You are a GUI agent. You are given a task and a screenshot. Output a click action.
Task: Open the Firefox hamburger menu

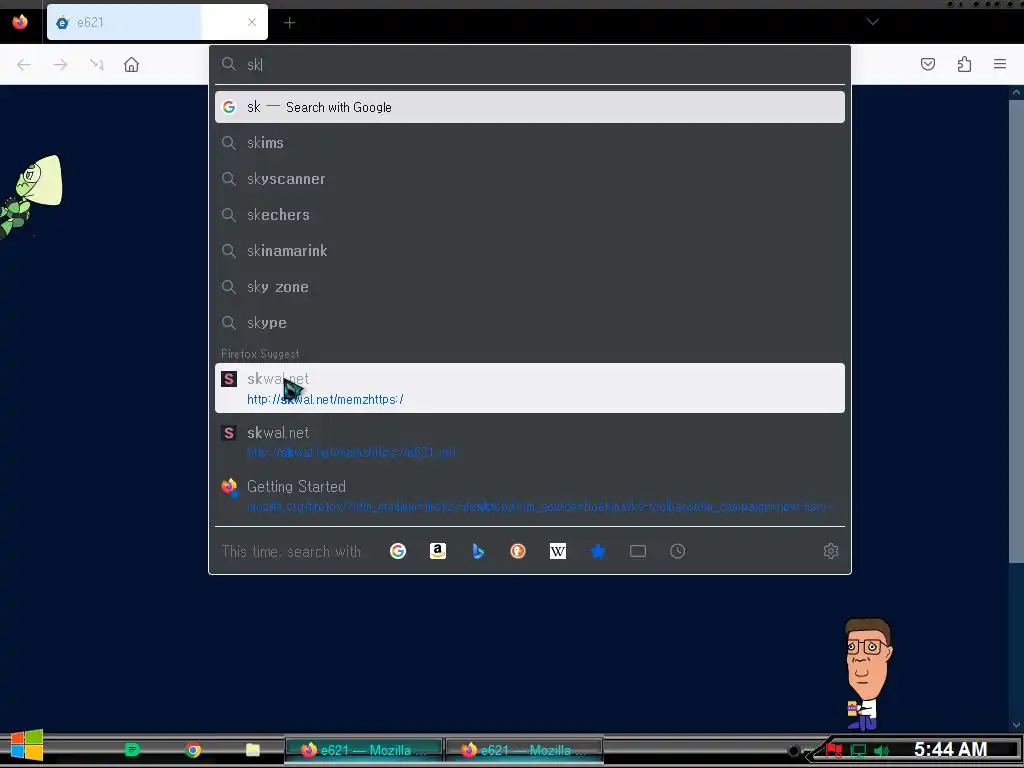[x=1000, y=64]
